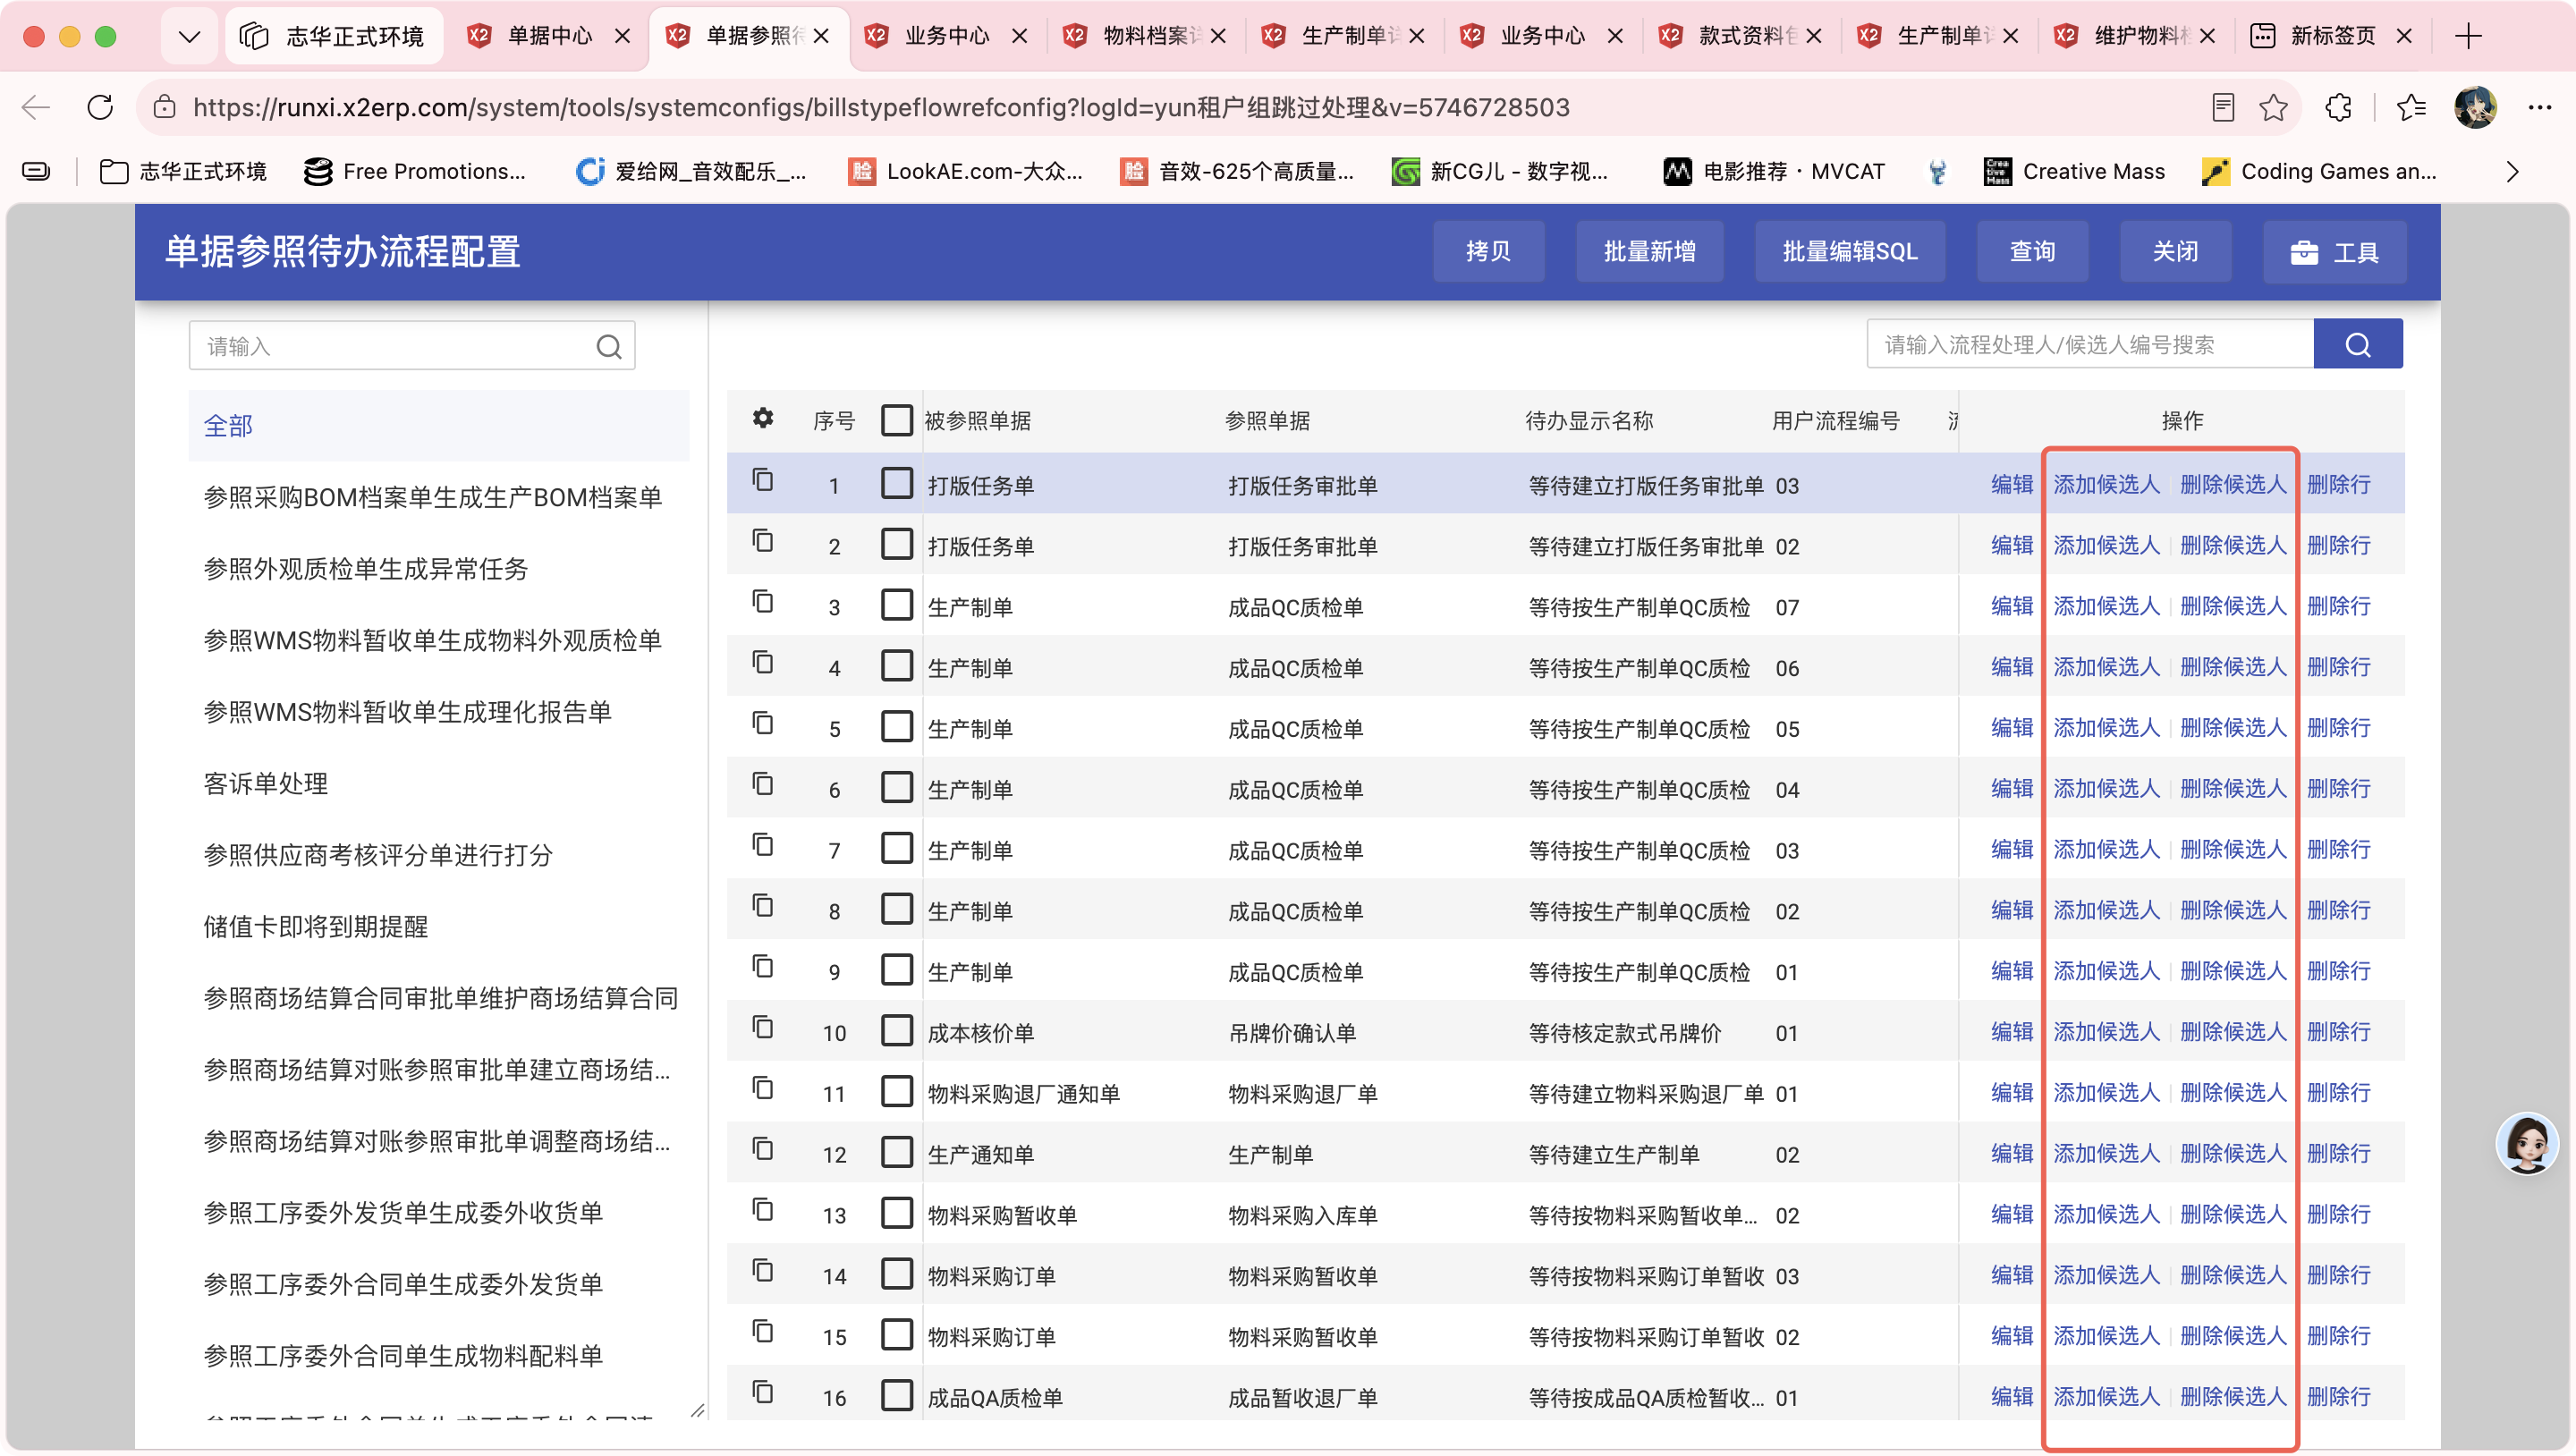Click the 拷贝 button
Image resolution: width=2576 pixels, height=1456 pixels.
[1487, 252]
